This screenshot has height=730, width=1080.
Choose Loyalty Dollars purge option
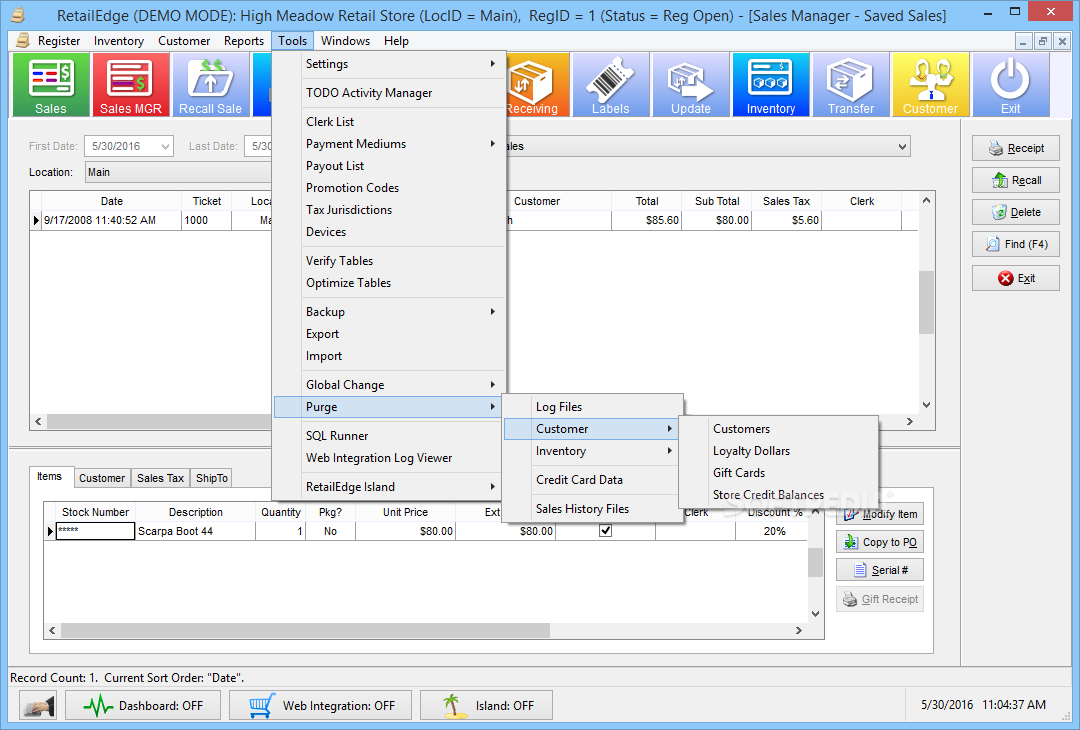point(778,451)
